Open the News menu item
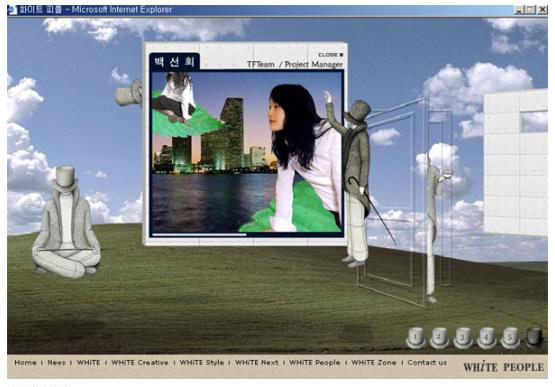The width and height of the screenshot is (555, 387). [x=56, y=363]
